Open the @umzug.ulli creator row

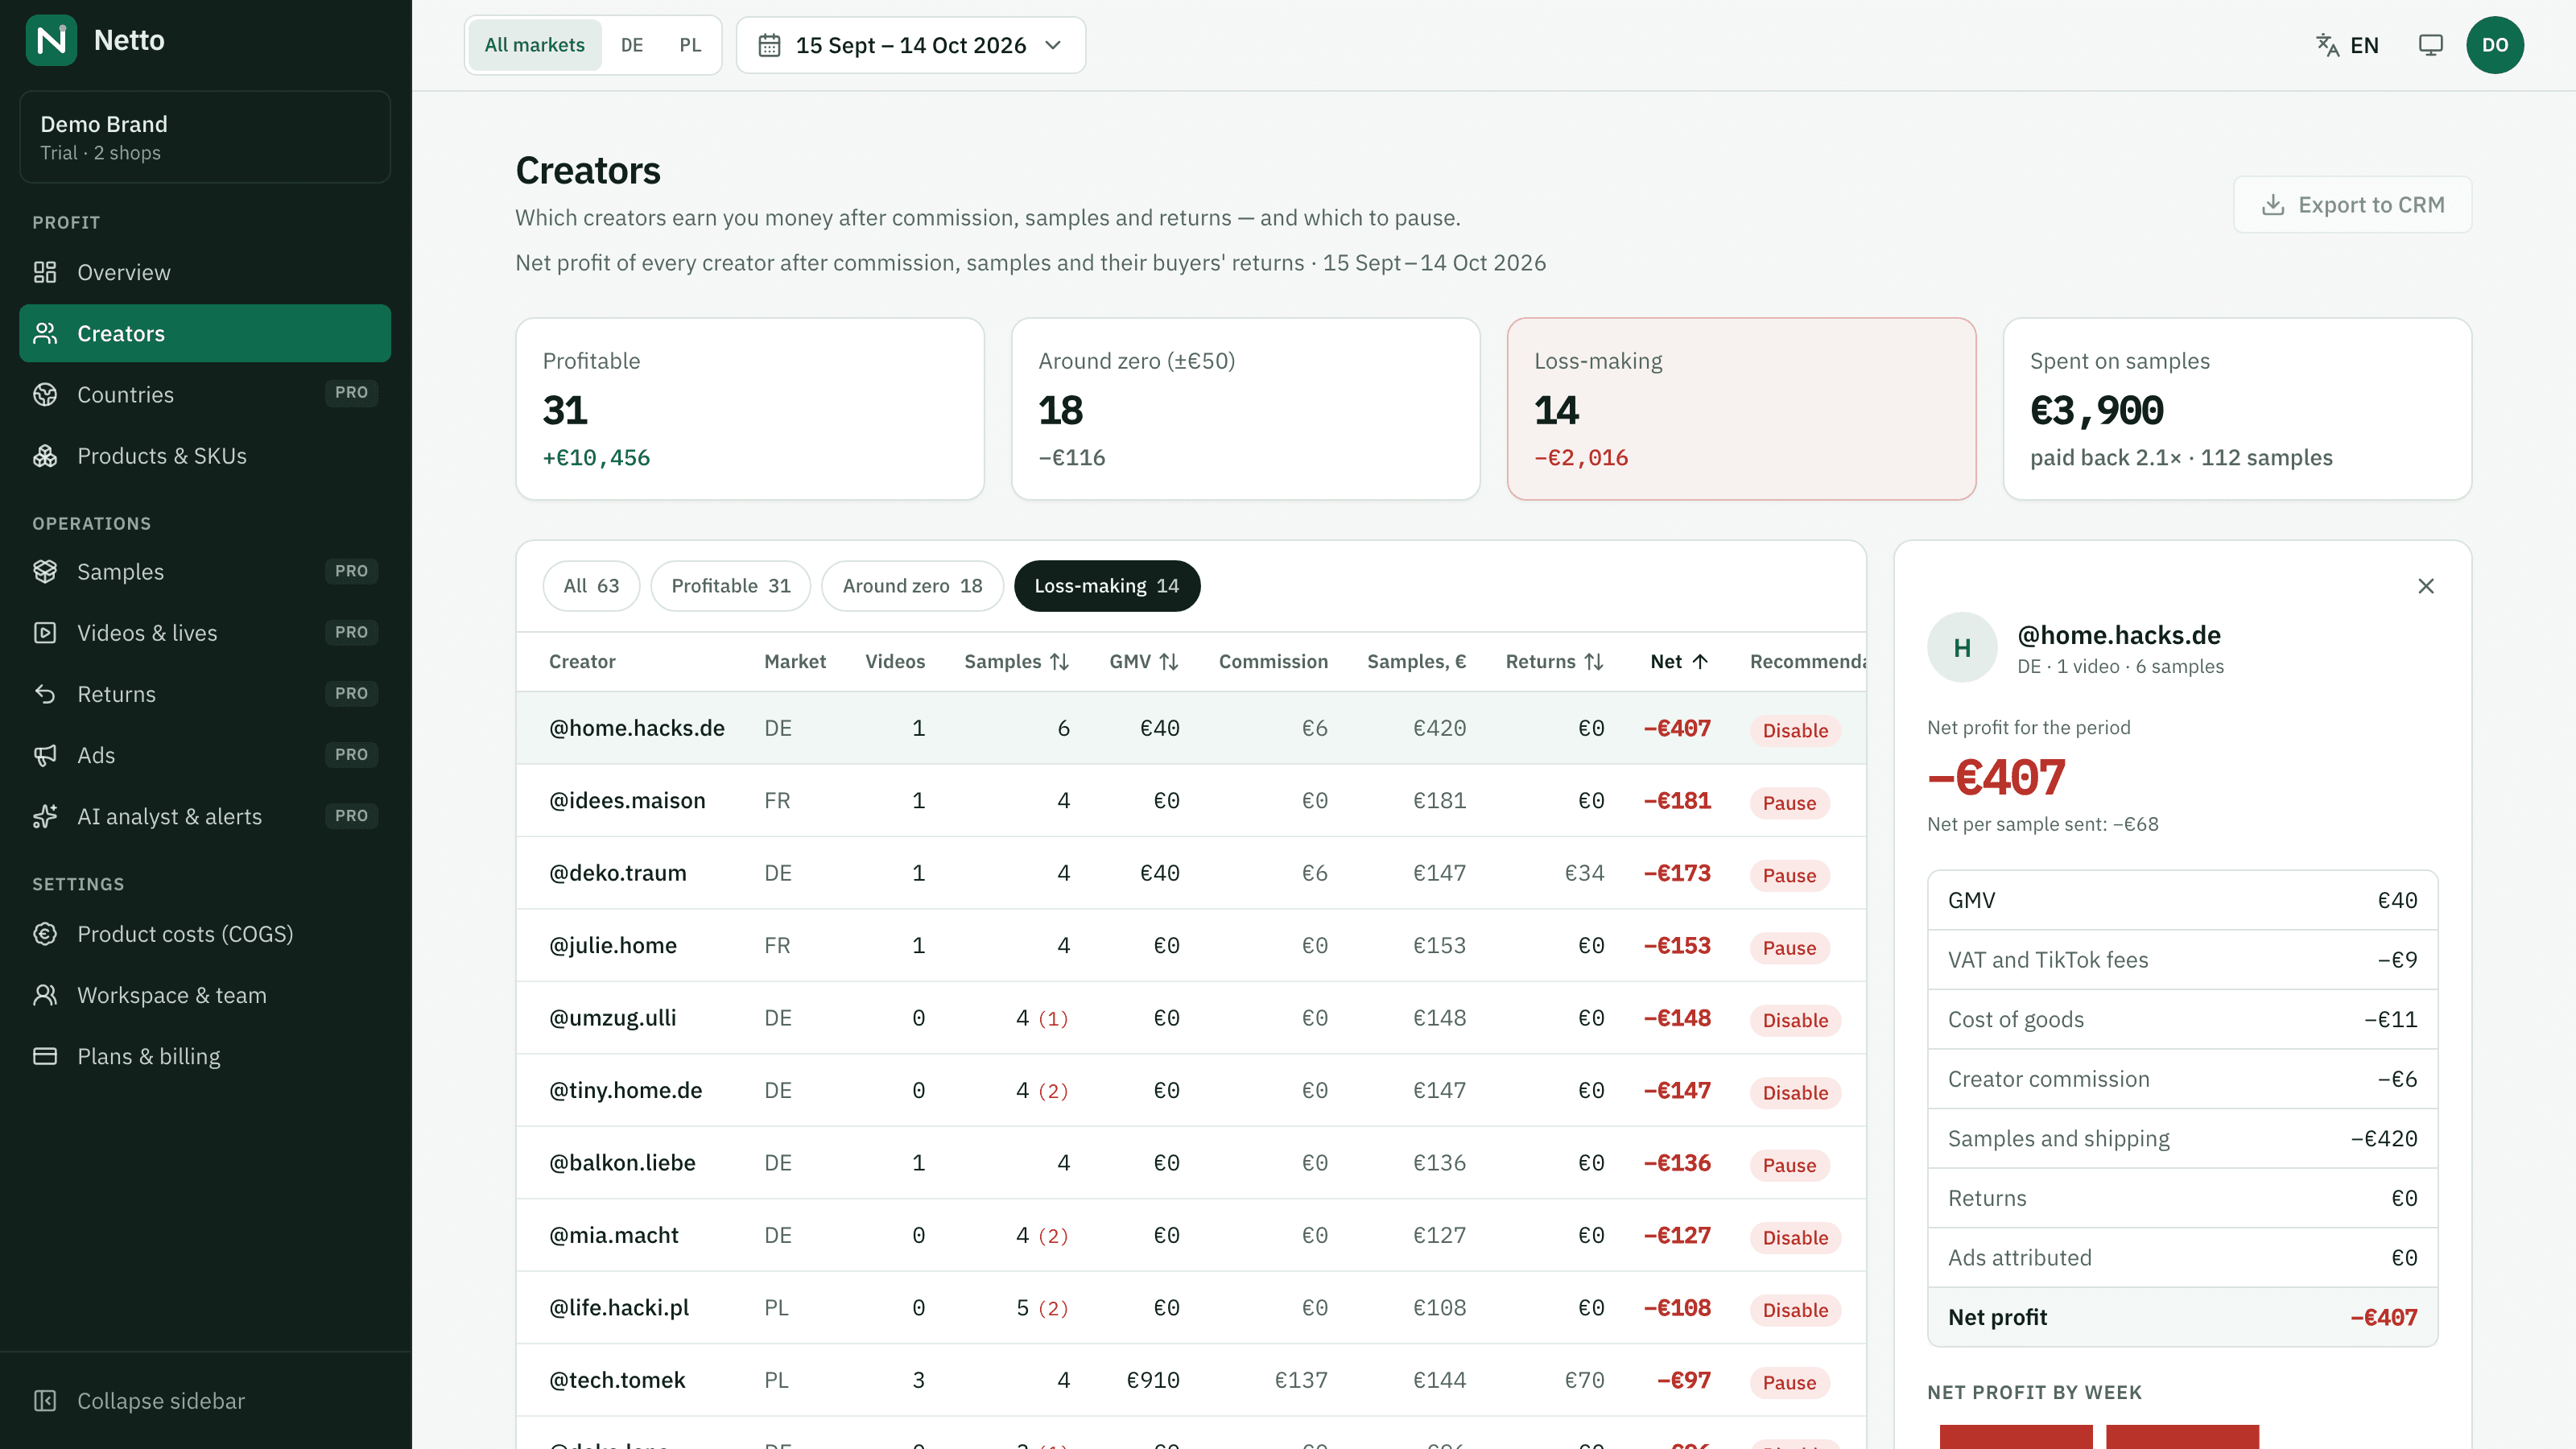coord(1190,1017)
